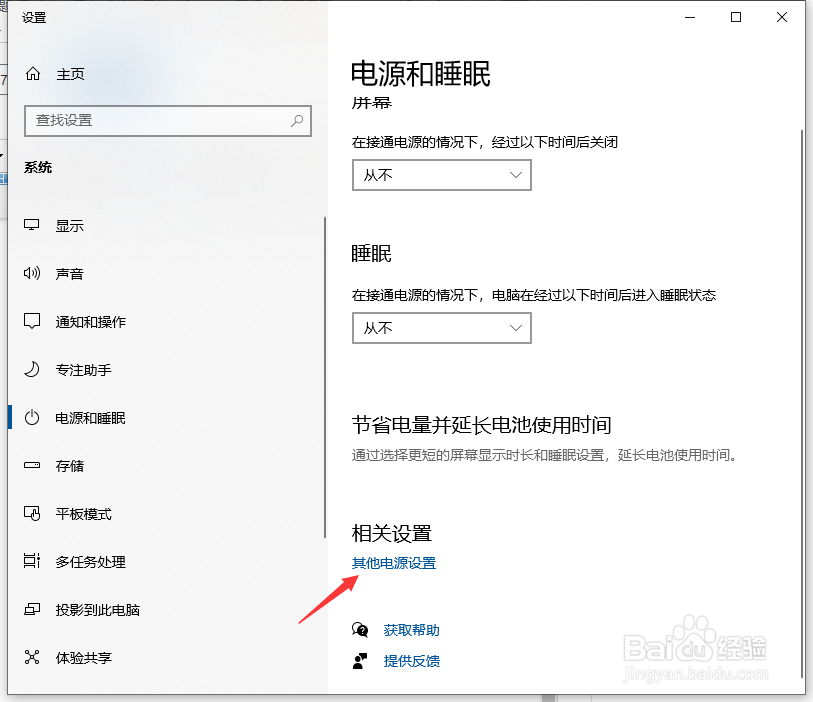This screenshot has height=702, width=813.
Task: Click the drive icon for 存储
Action: coord(32,465)
